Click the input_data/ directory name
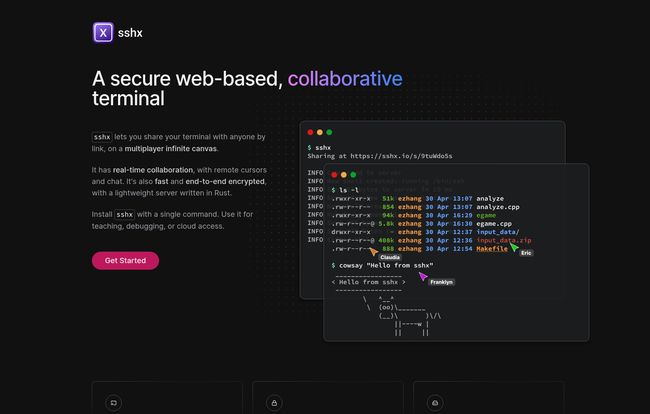This screenshot has height=414, width=650. pyautogui.click(x=498, y=232)
